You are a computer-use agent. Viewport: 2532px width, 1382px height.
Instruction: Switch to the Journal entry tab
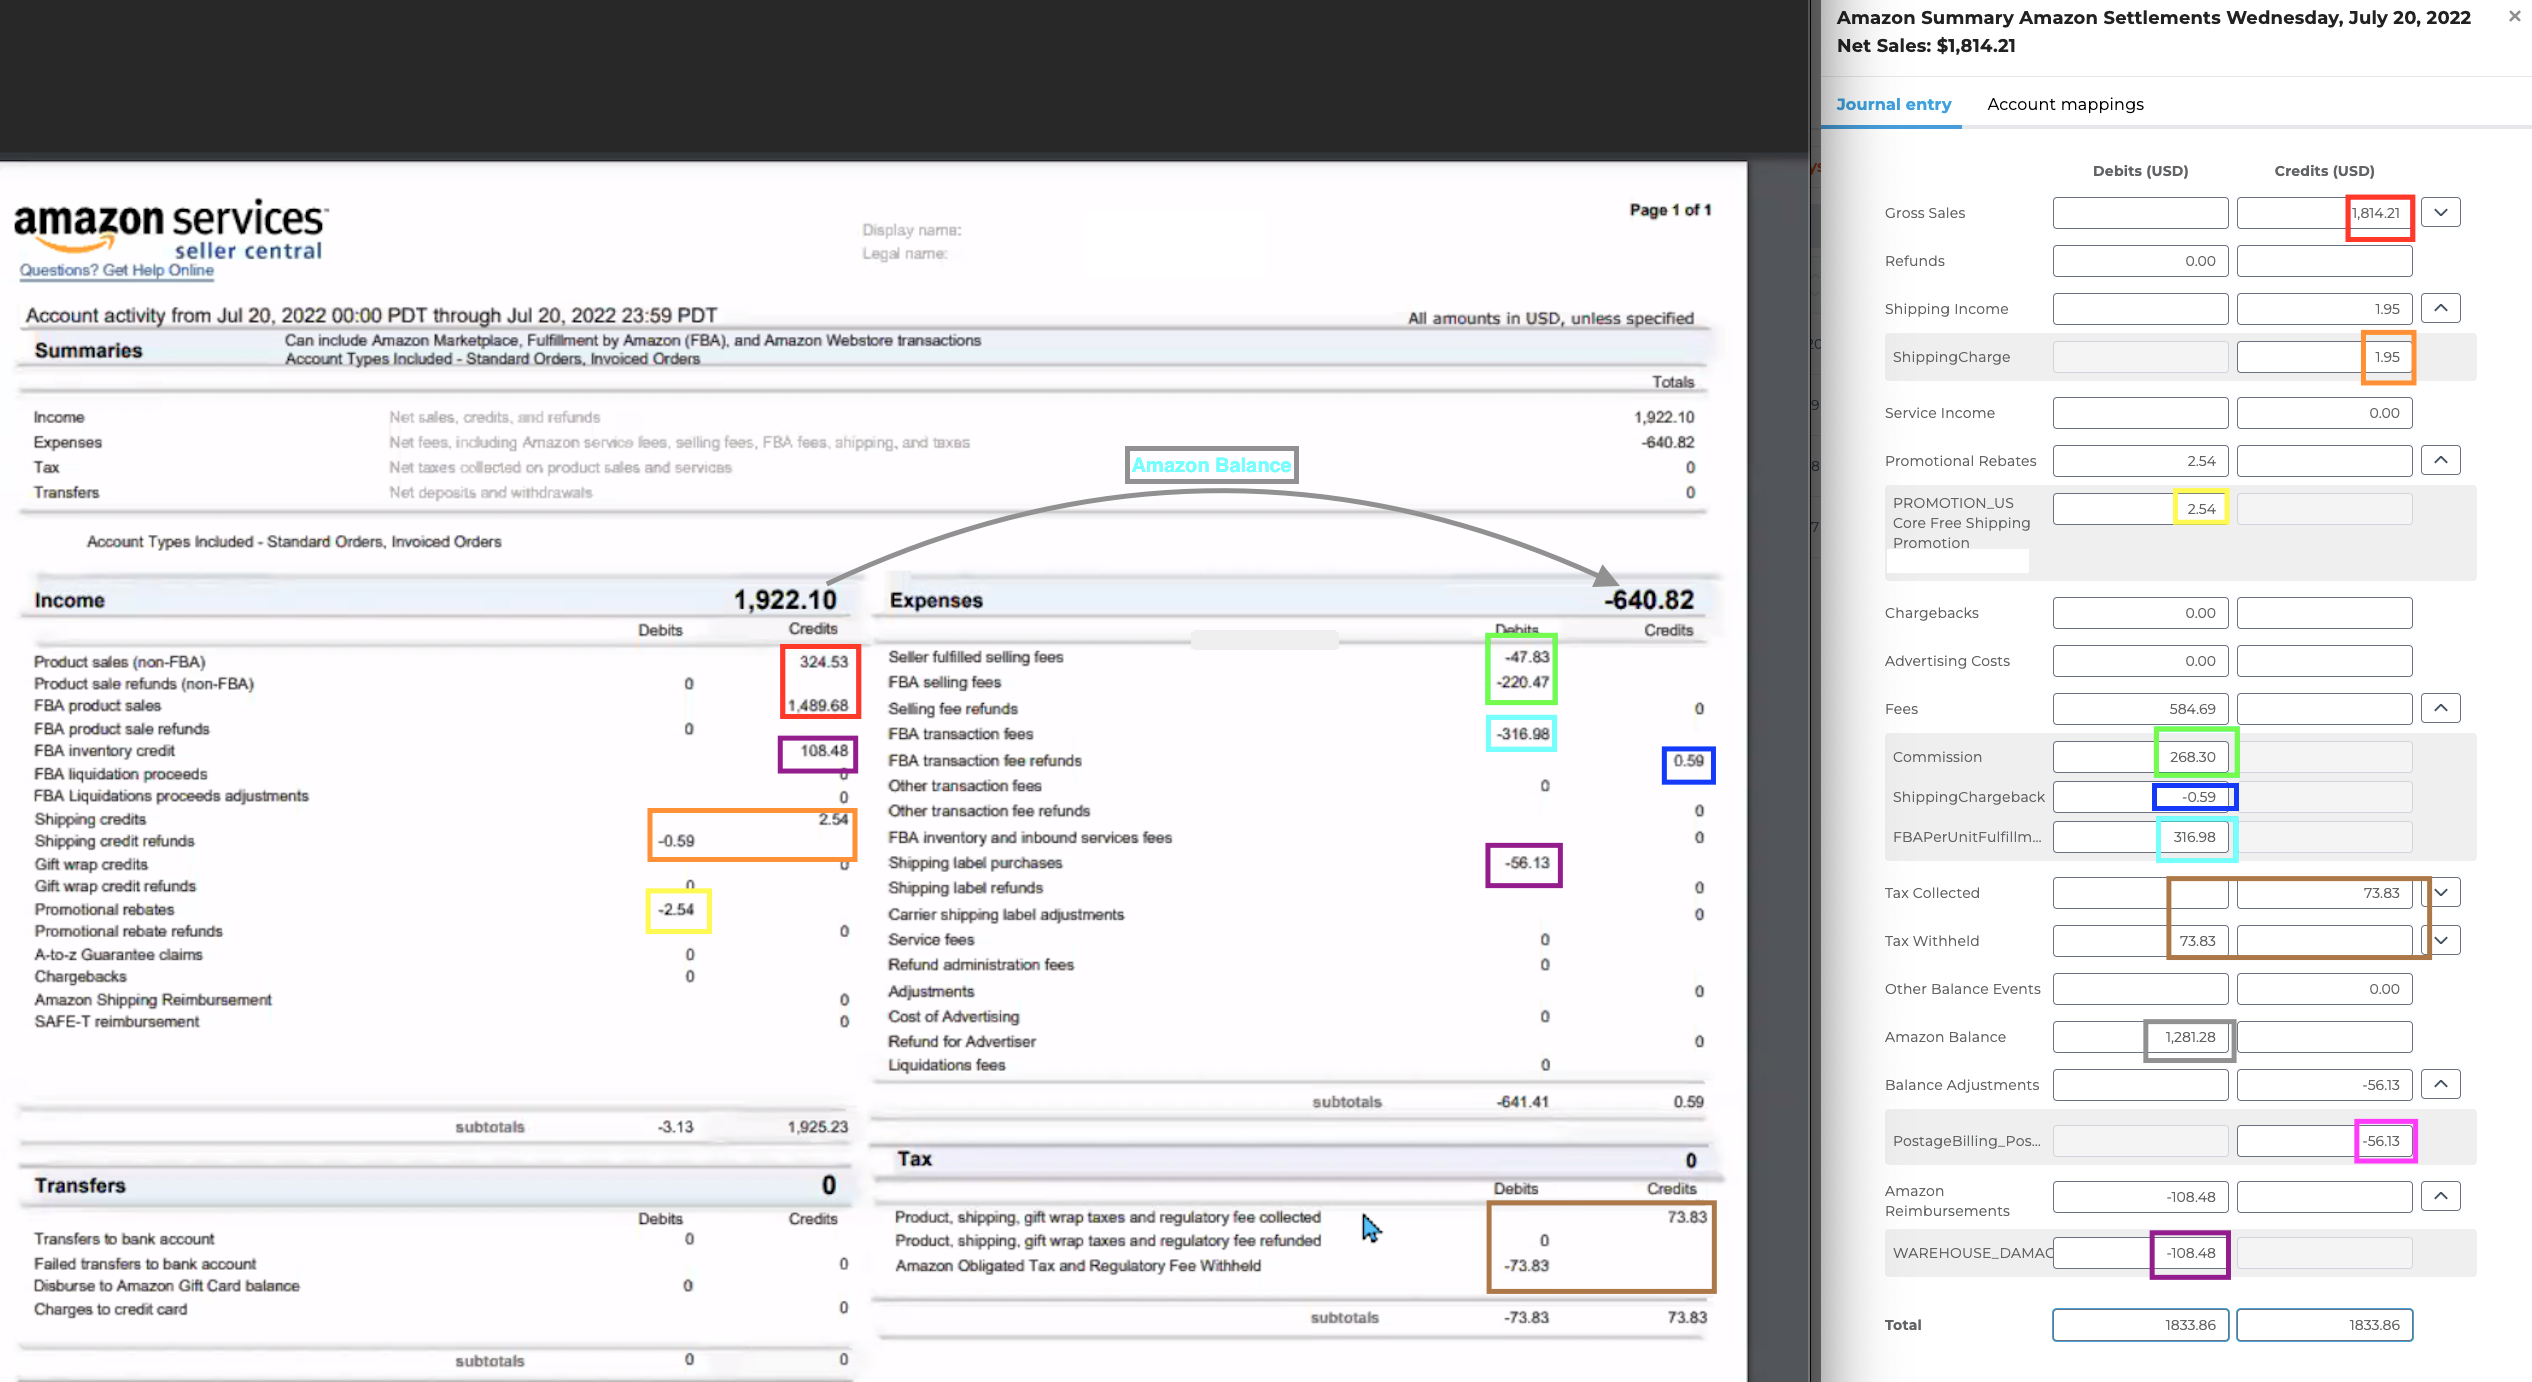click(1893, 104)
